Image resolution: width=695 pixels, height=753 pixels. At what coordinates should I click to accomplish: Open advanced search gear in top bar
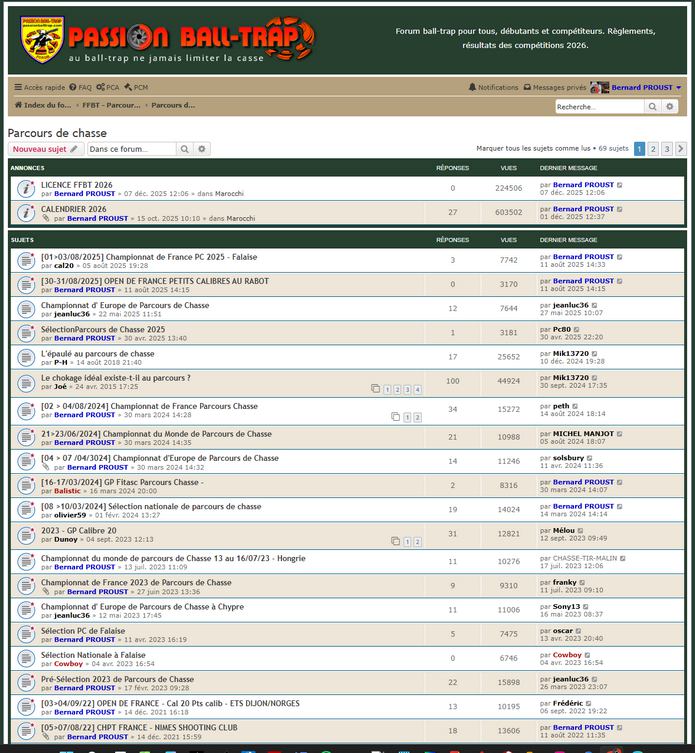[x=671, y=106]
